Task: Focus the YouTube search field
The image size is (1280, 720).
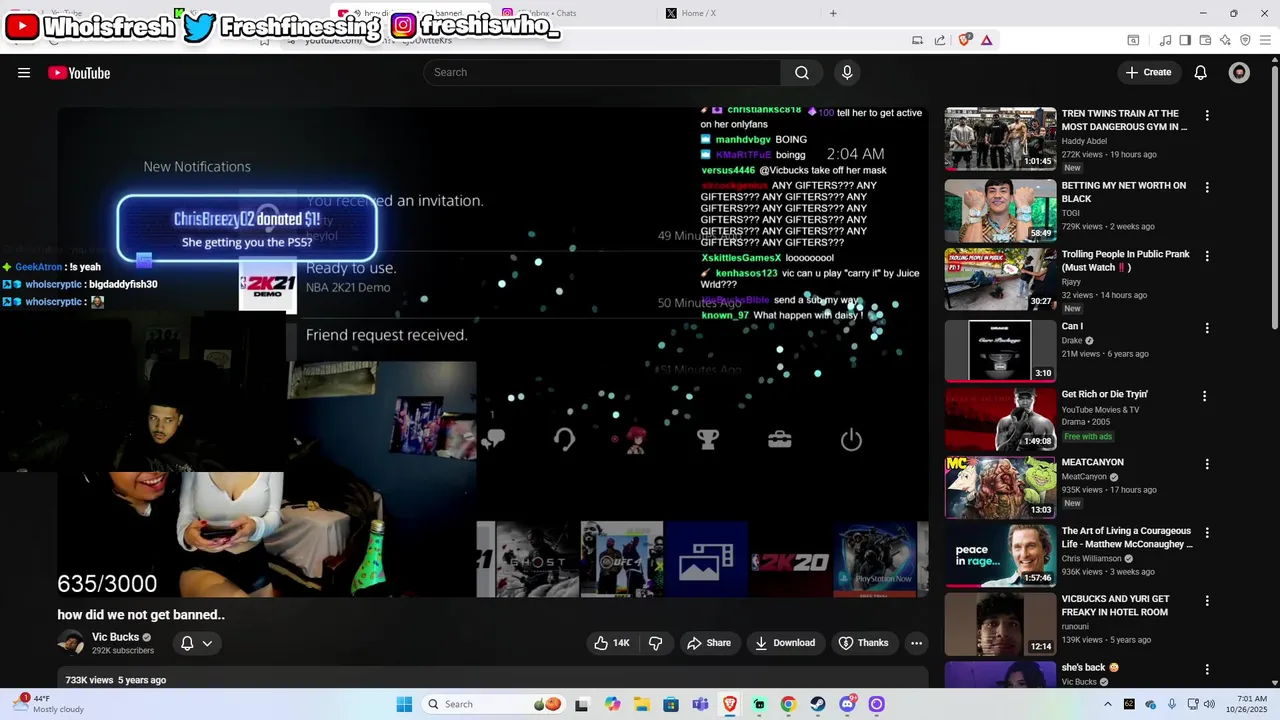Action: [x=602, y=72]
